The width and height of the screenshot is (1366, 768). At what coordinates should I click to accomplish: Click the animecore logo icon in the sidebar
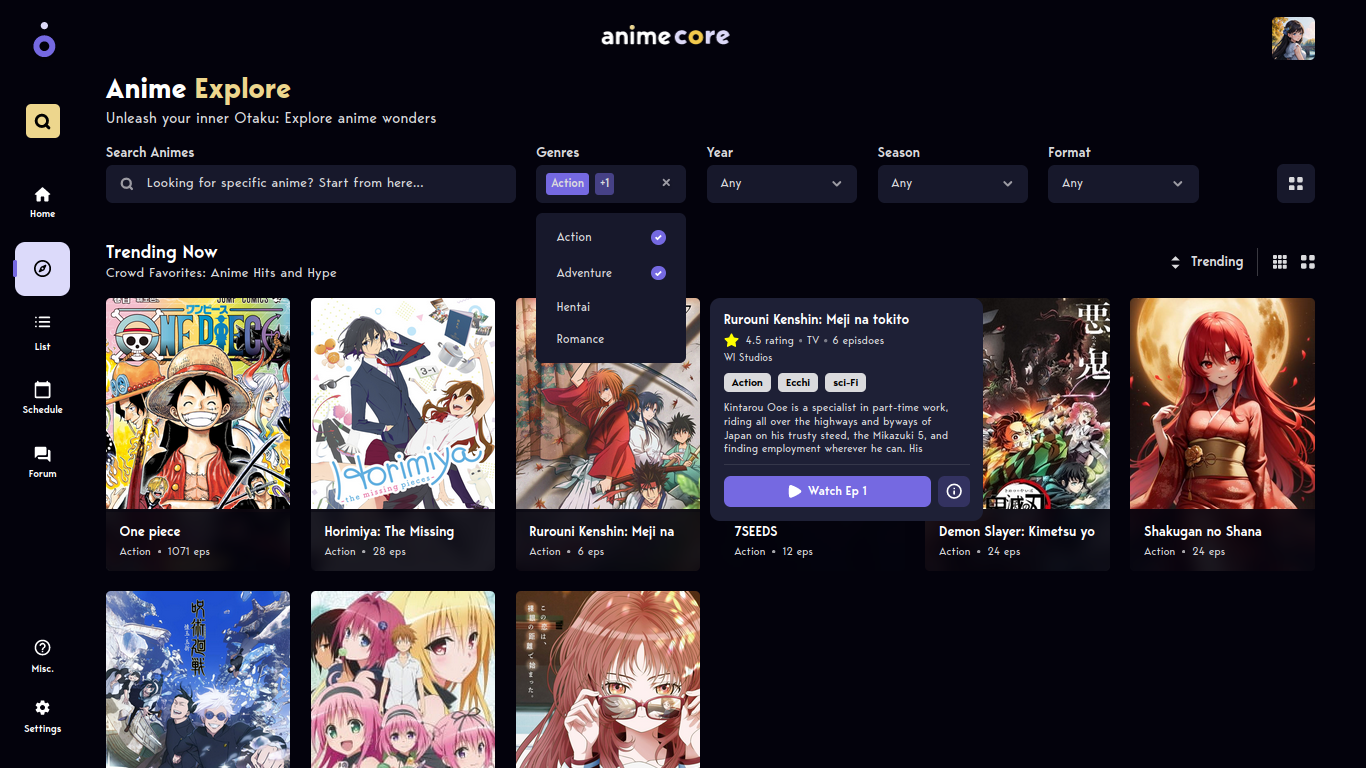(44, 40)
